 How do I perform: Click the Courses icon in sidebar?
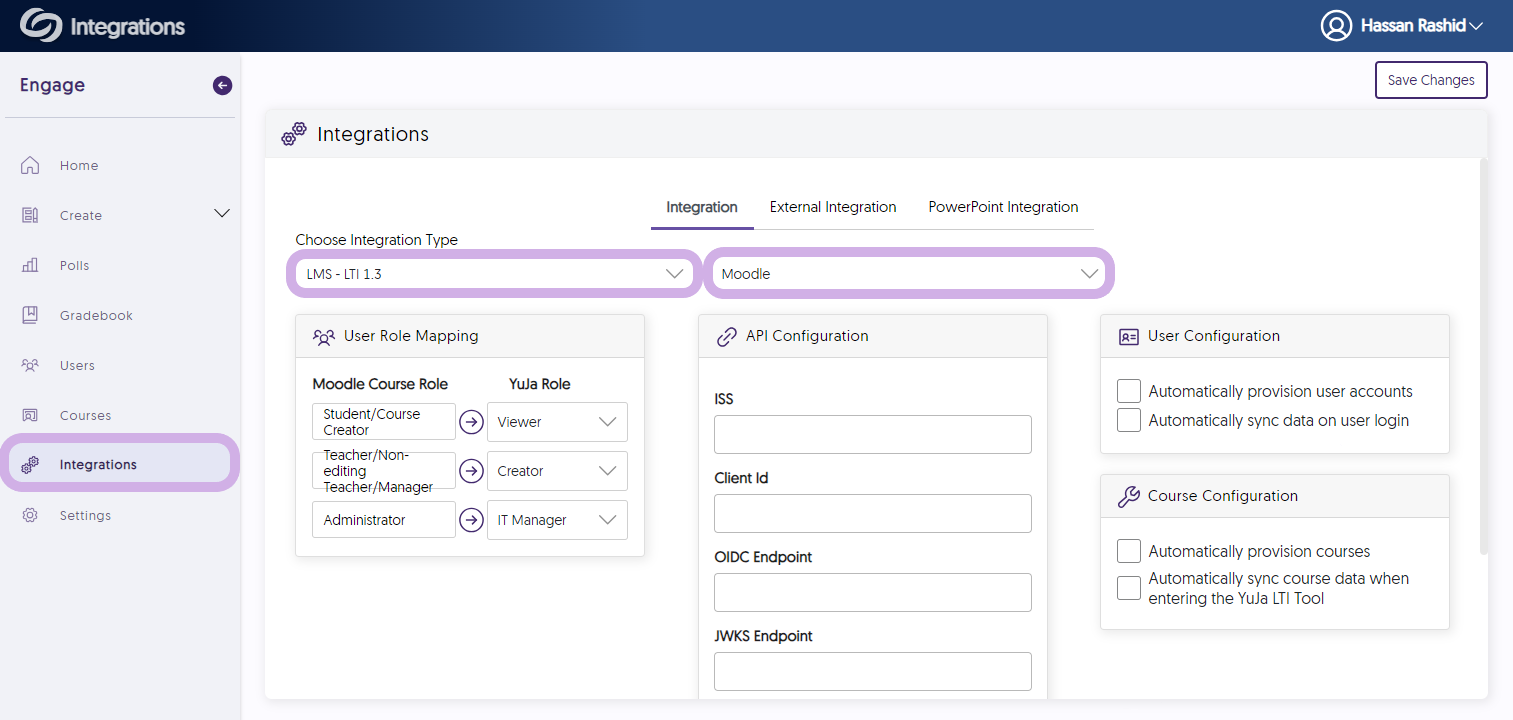(x=30, y=415)
